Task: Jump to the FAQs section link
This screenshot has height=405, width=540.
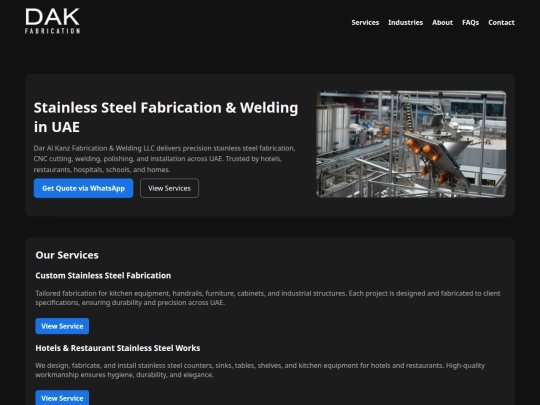Action: (470, 22)
